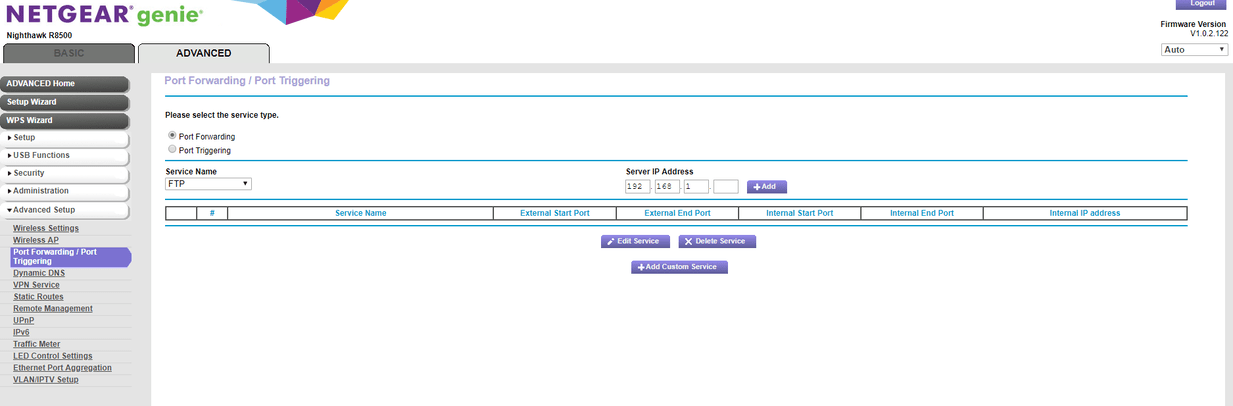Open the Auto language dropdown

[1194, 49]
